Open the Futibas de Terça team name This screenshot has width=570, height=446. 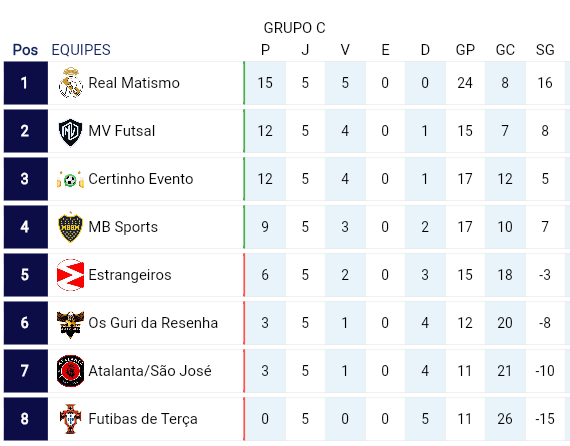click(143, 419)
